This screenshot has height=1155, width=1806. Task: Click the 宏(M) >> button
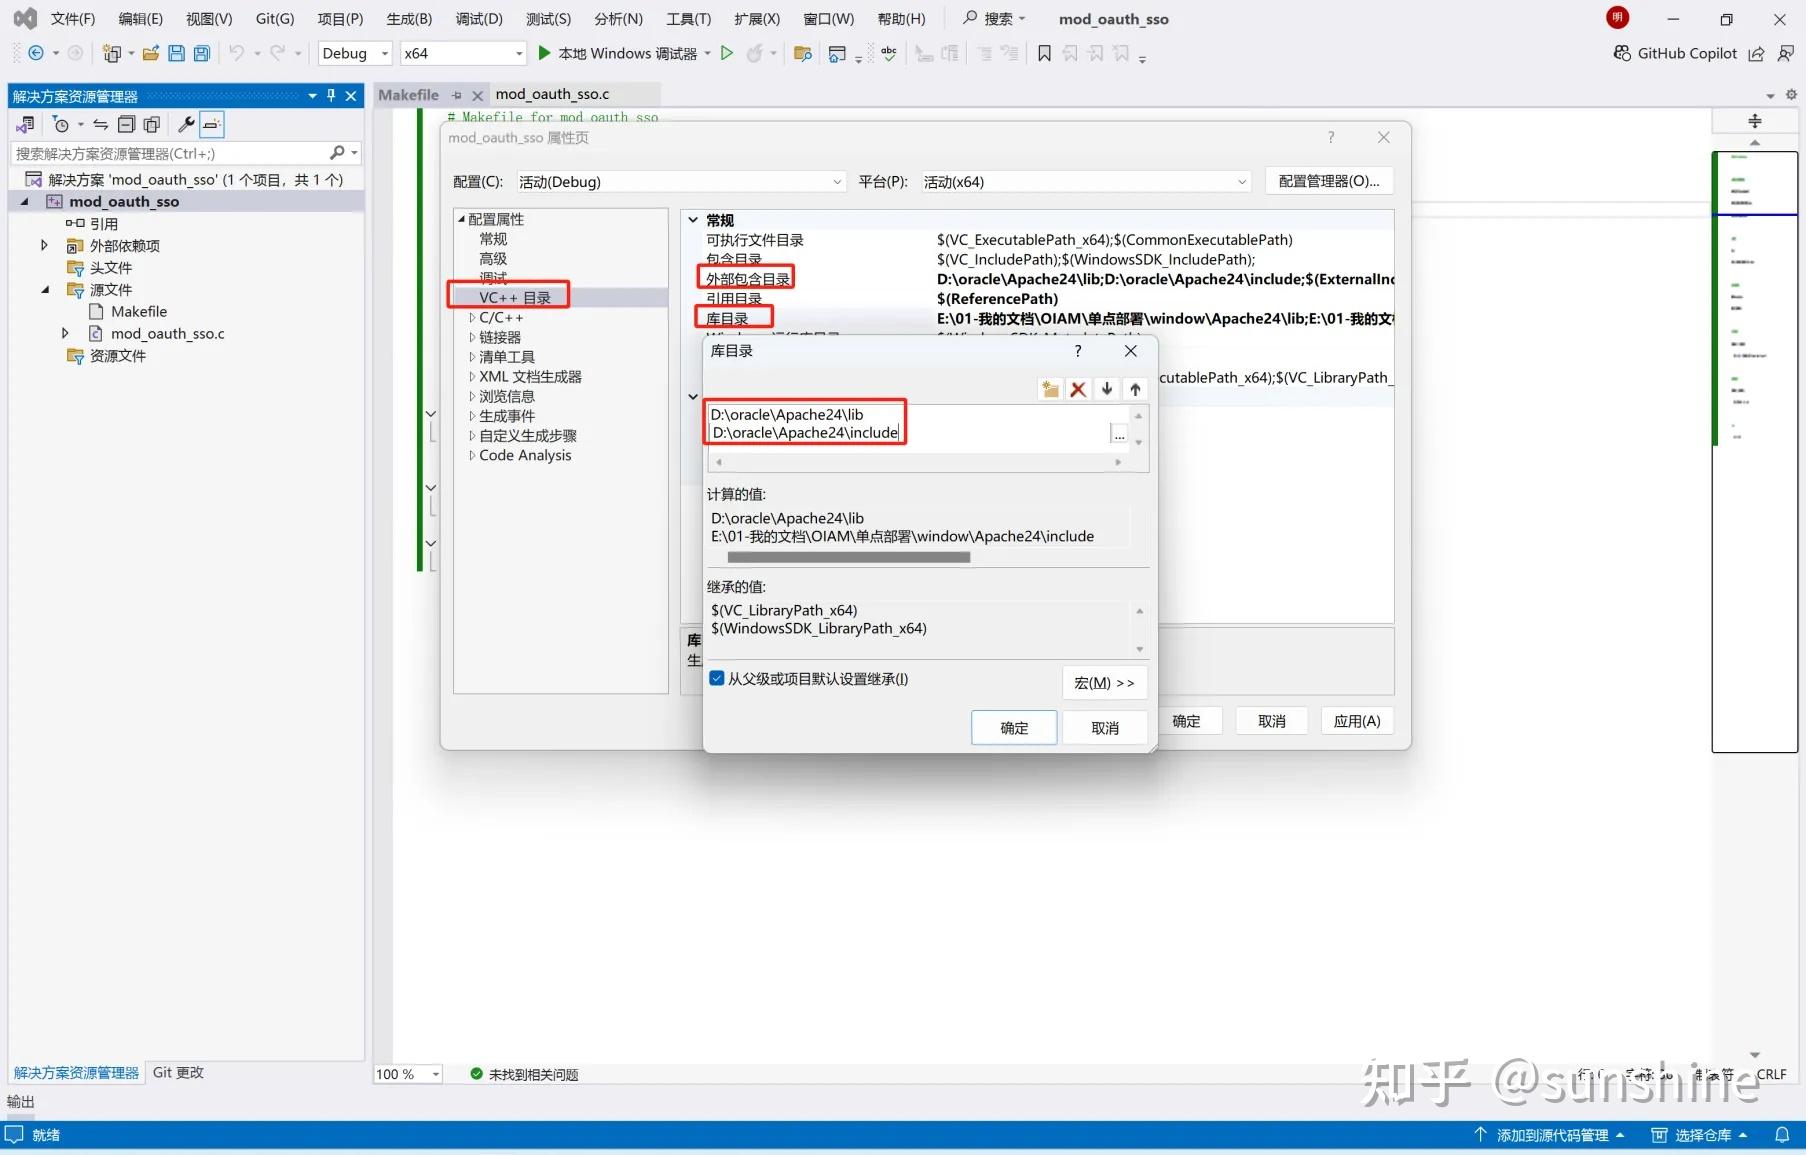coord(1103,682)
